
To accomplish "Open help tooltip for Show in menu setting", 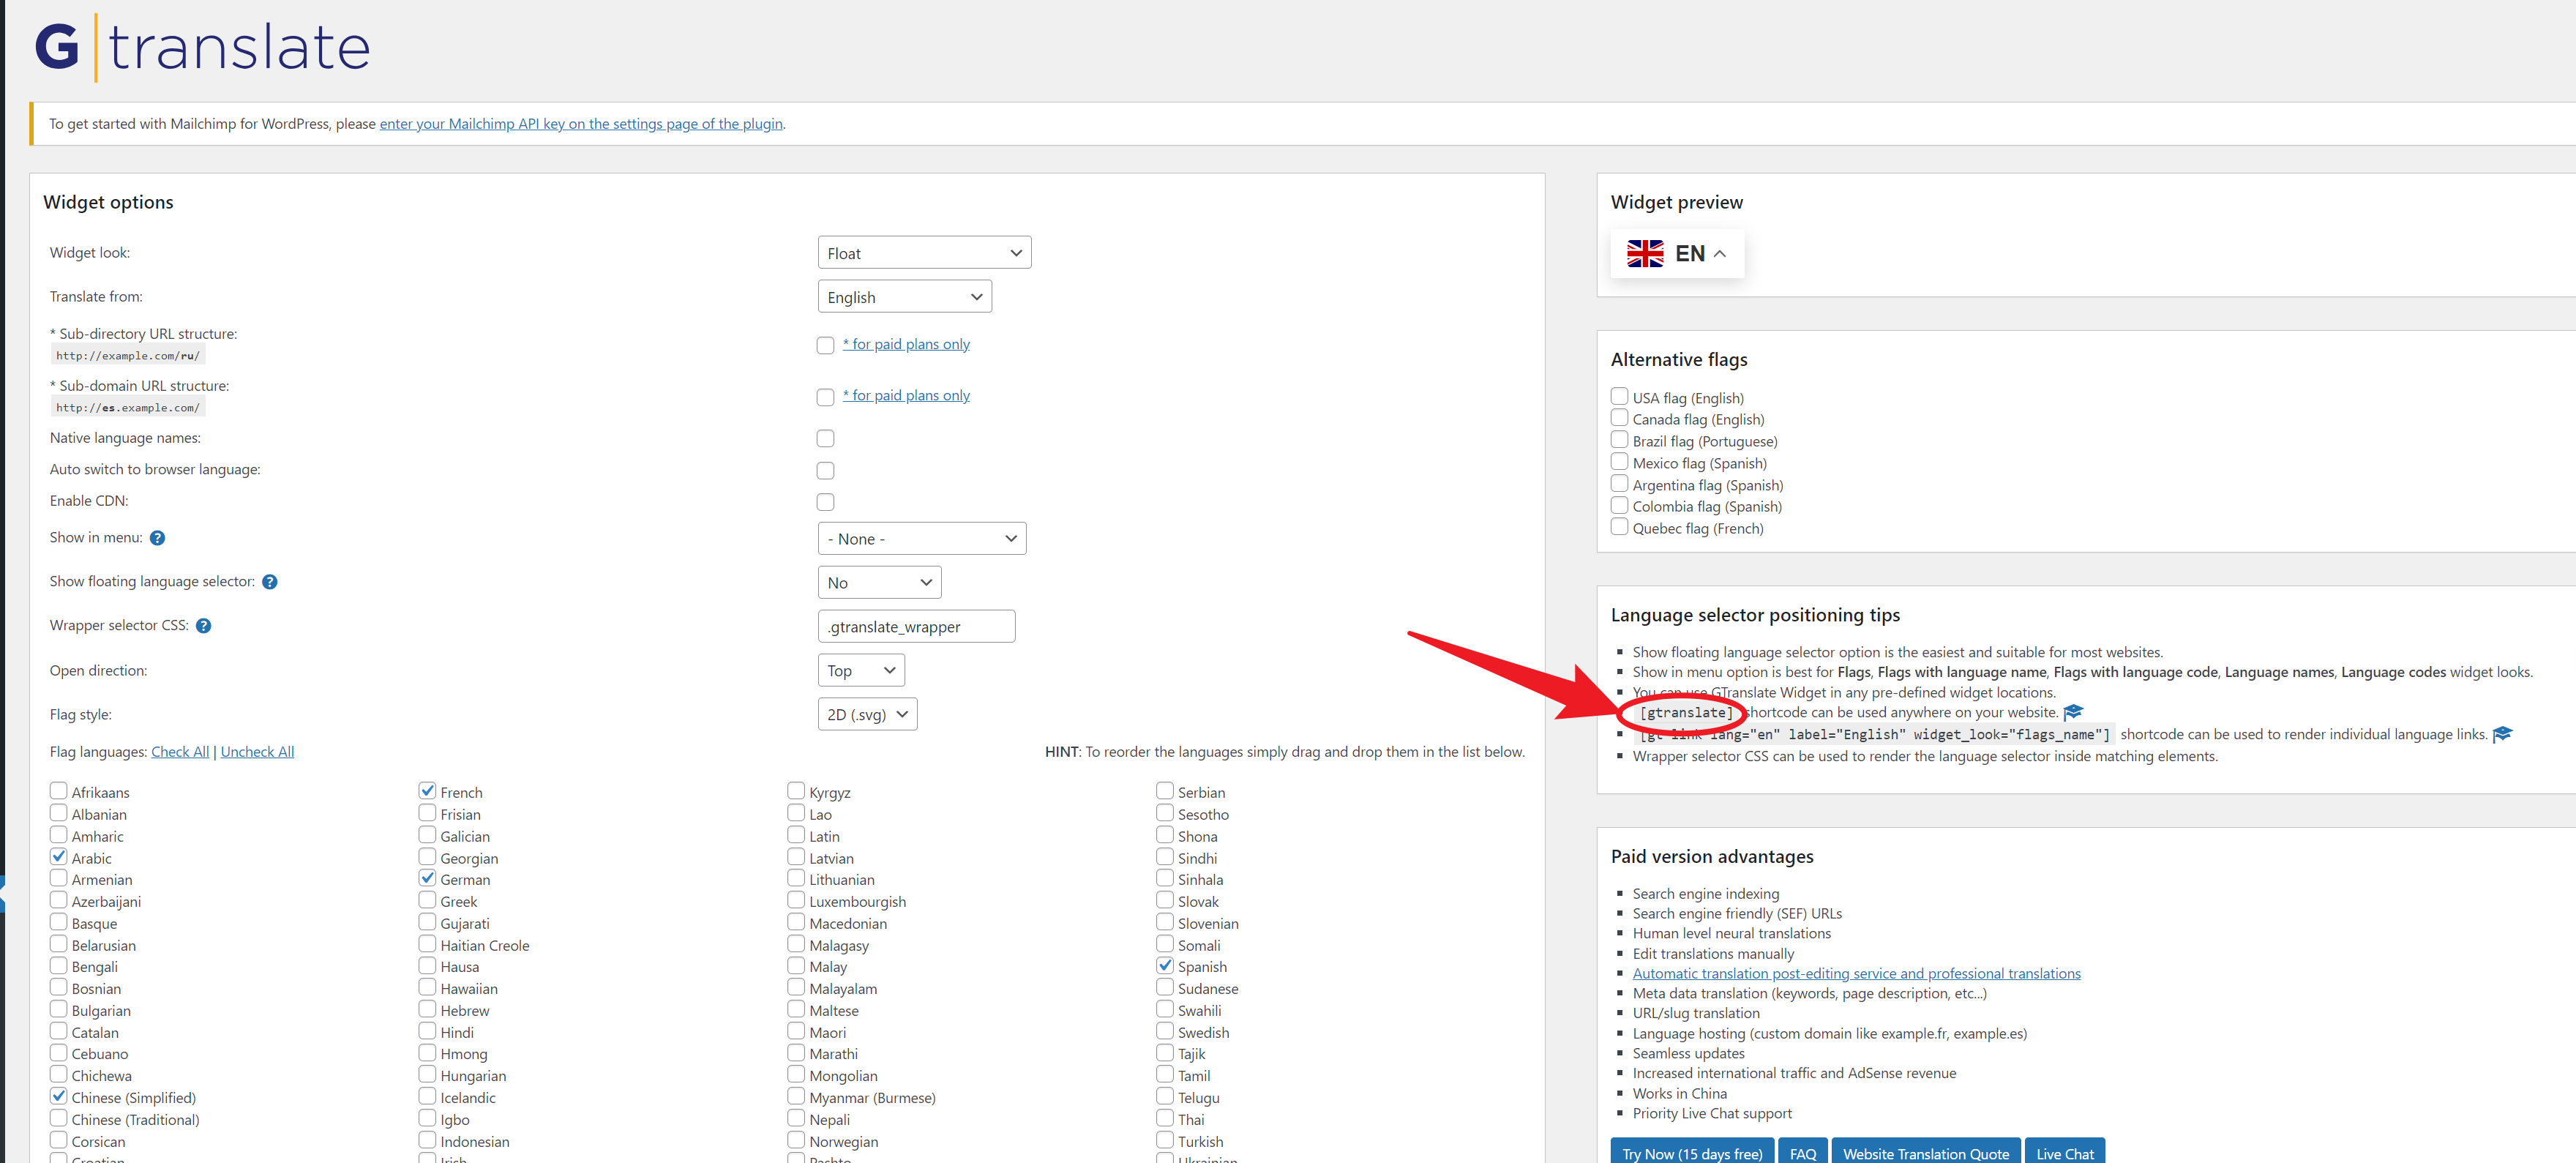I will click(x=157, y=538).
